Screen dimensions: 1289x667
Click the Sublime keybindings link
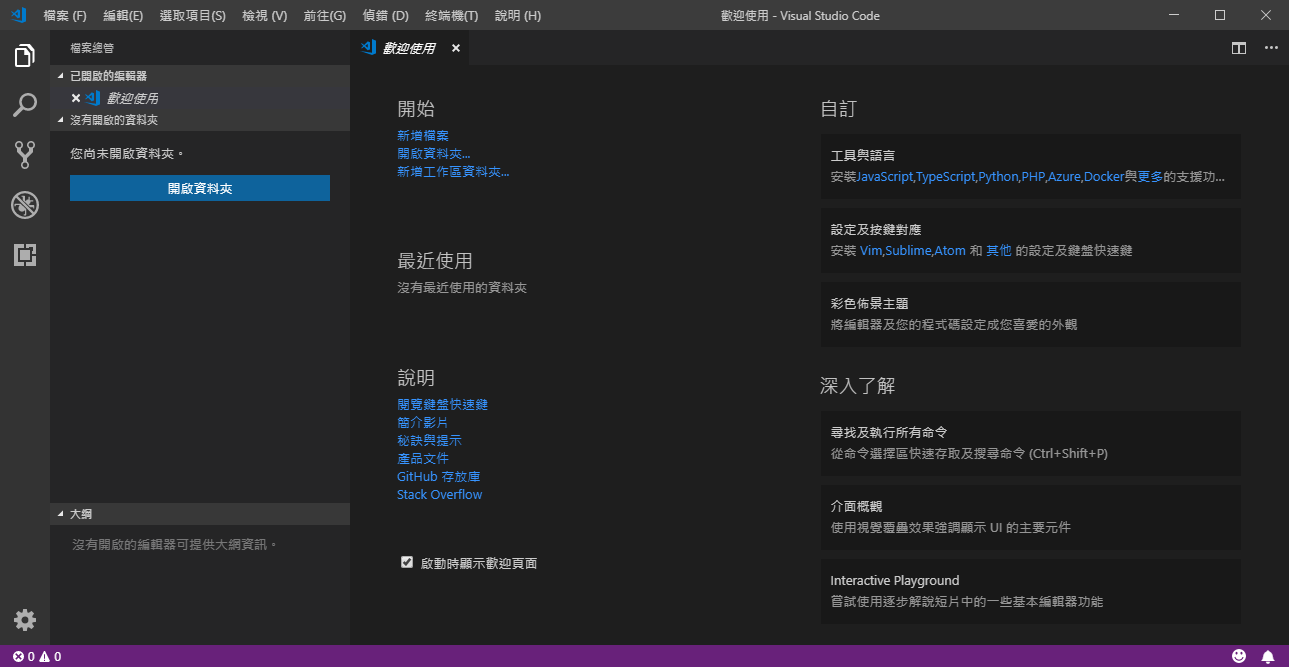909,251
